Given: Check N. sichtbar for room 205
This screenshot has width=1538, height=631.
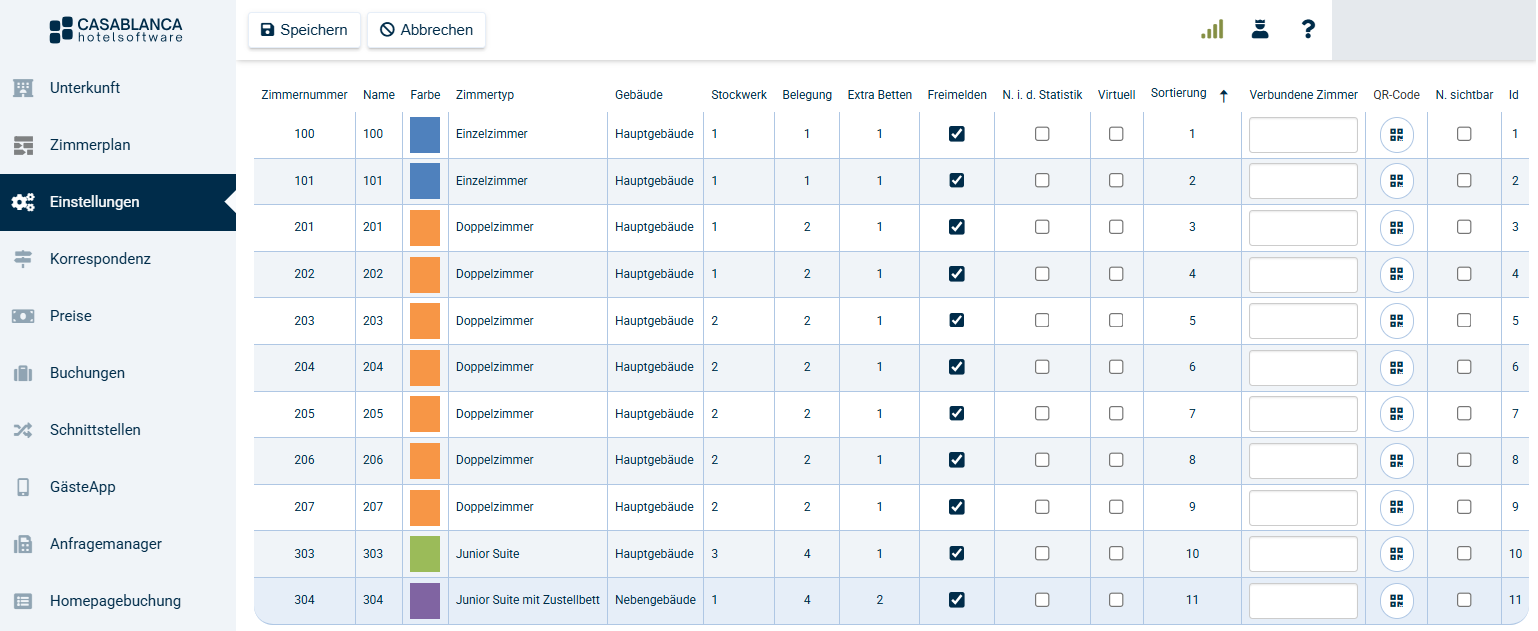Looking at the screenshot, I should tap(1464, 414).
